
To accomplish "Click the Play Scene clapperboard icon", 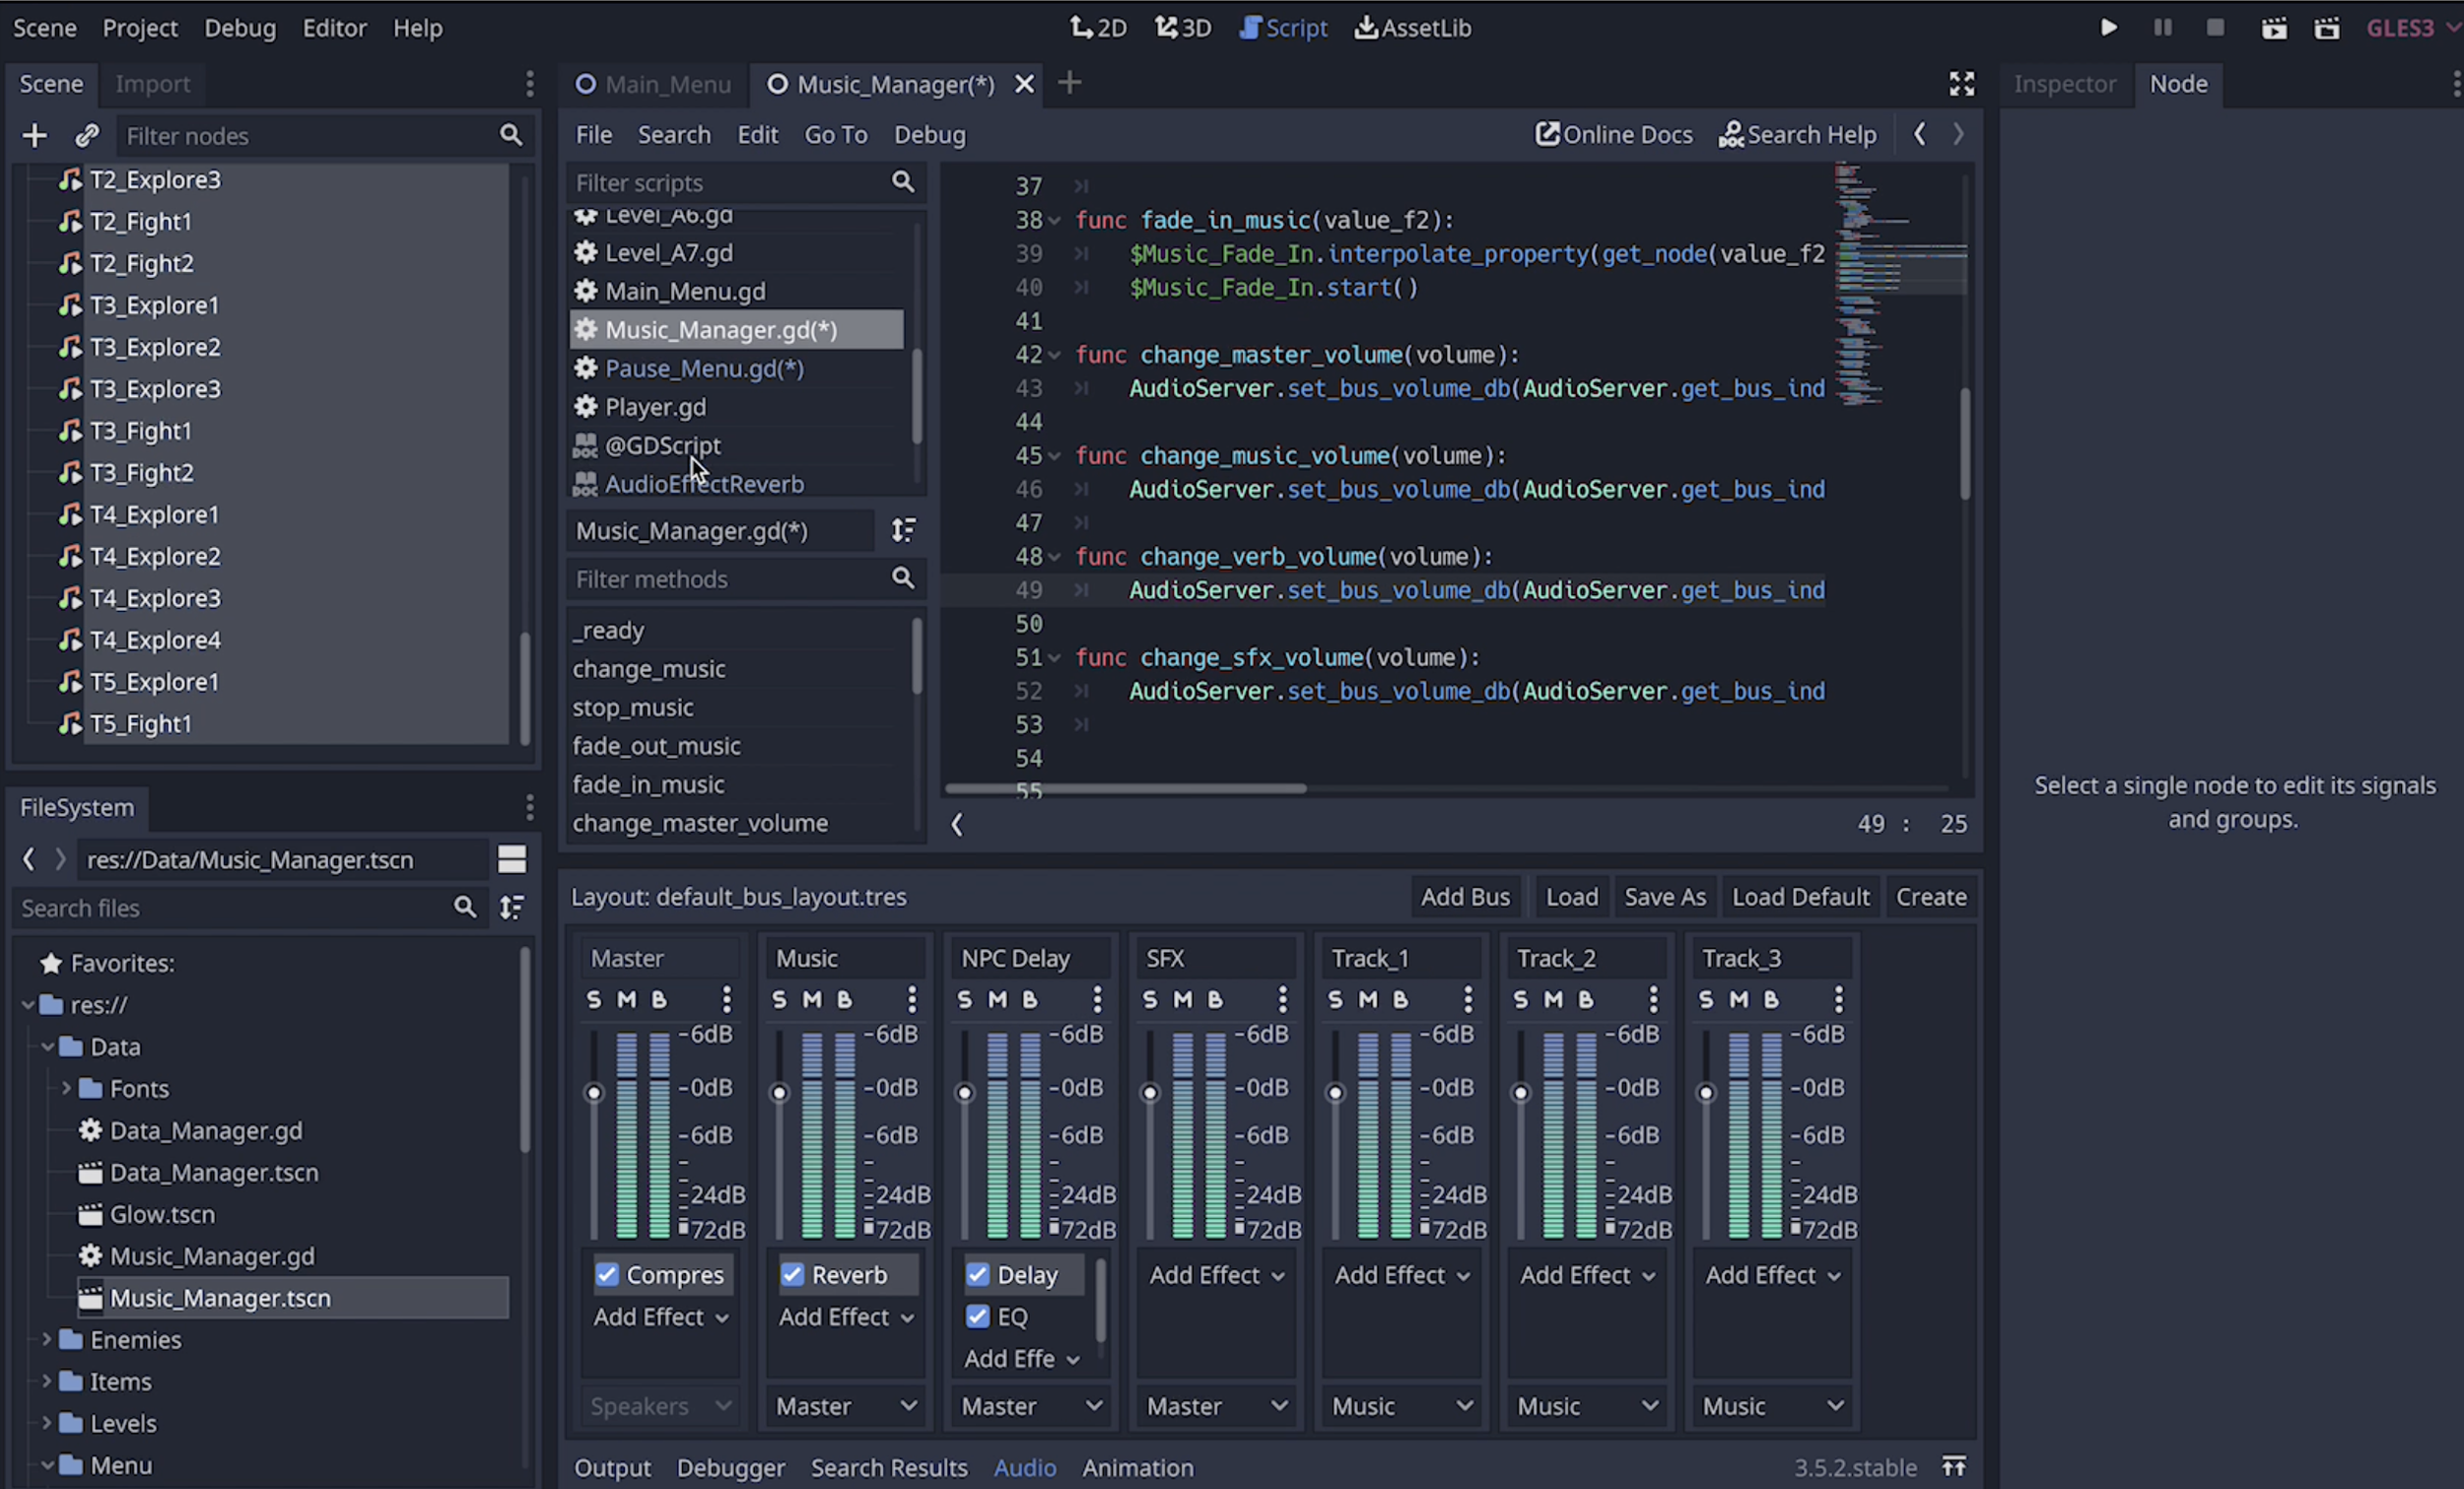I will click(x=2273, y=28).
